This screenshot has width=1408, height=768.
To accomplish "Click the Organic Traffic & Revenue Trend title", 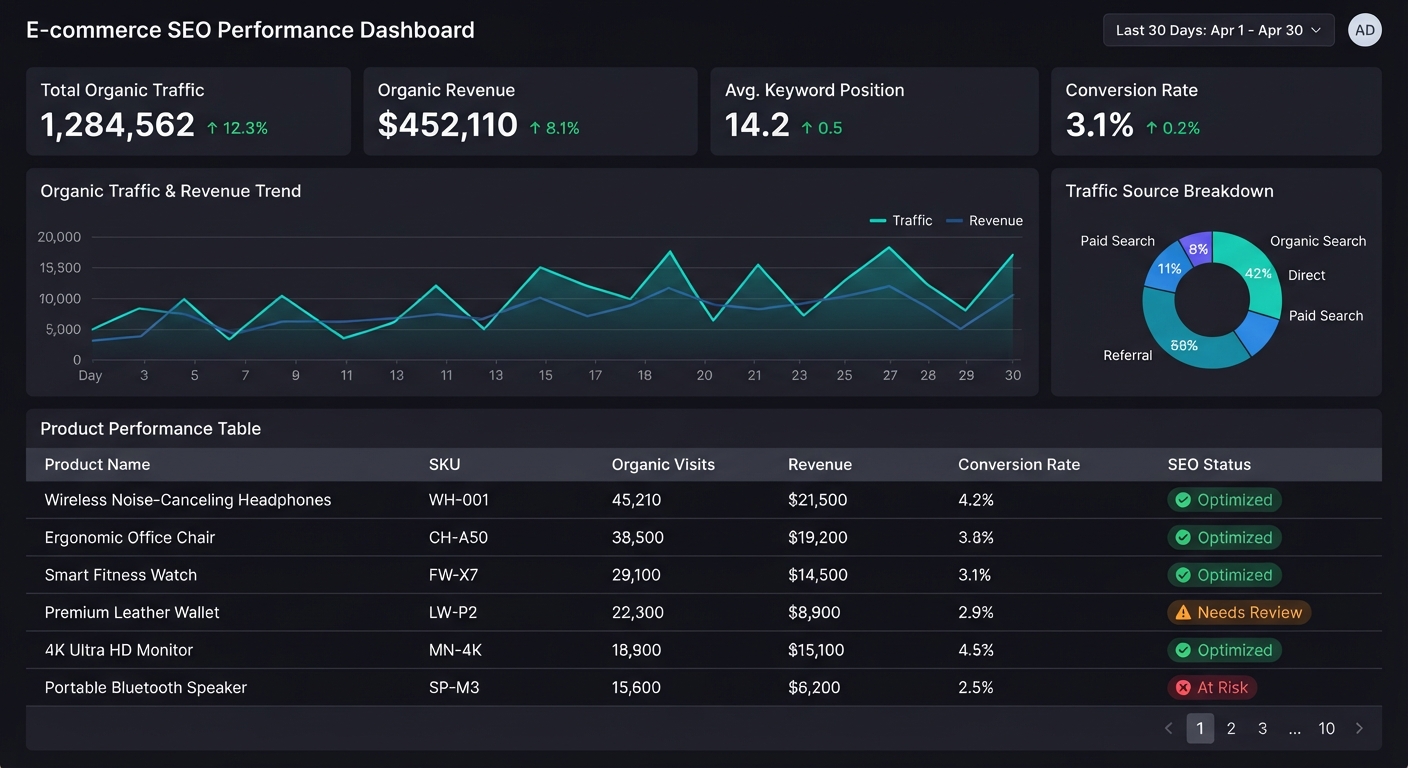I will pos(171,191).
